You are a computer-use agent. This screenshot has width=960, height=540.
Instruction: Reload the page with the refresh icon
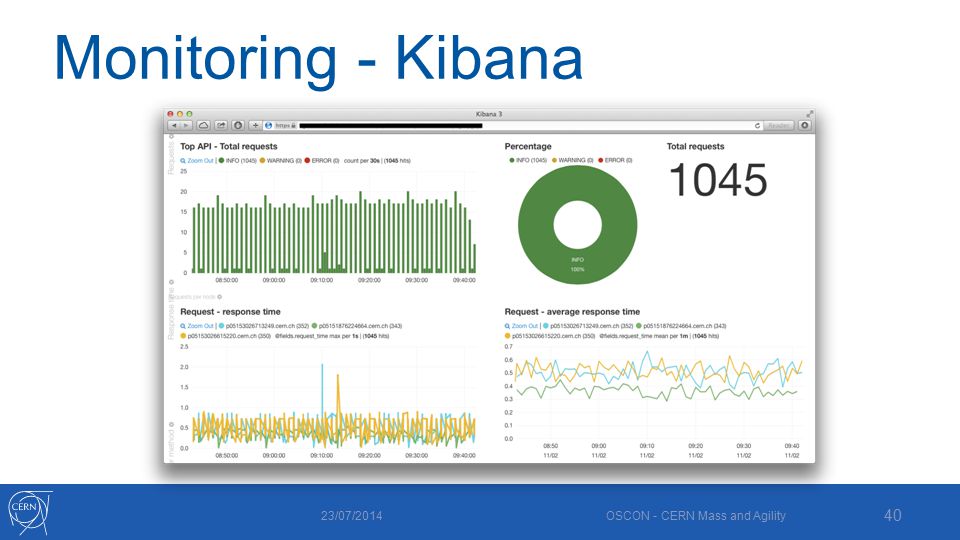(x=757, y=126)
